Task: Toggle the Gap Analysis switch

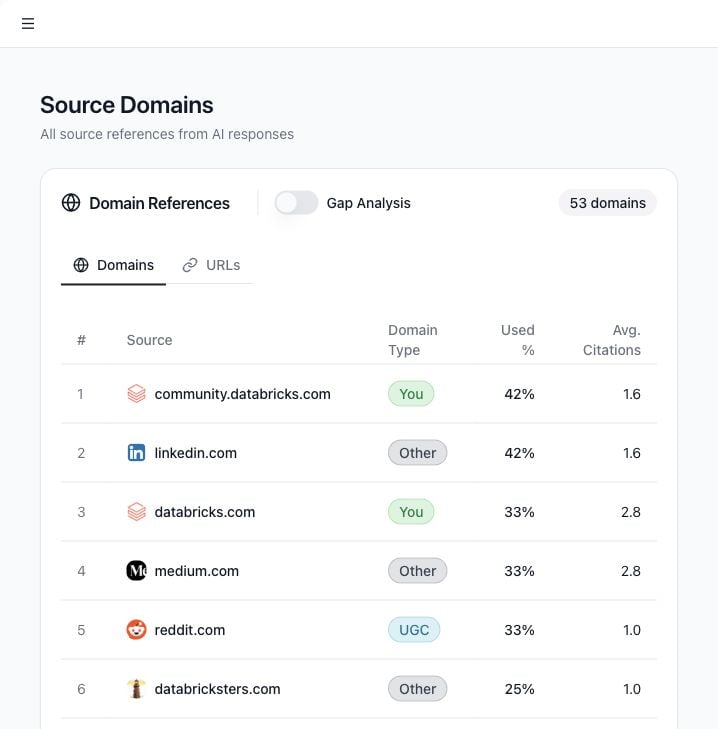Action: click(x=296, y=203)
